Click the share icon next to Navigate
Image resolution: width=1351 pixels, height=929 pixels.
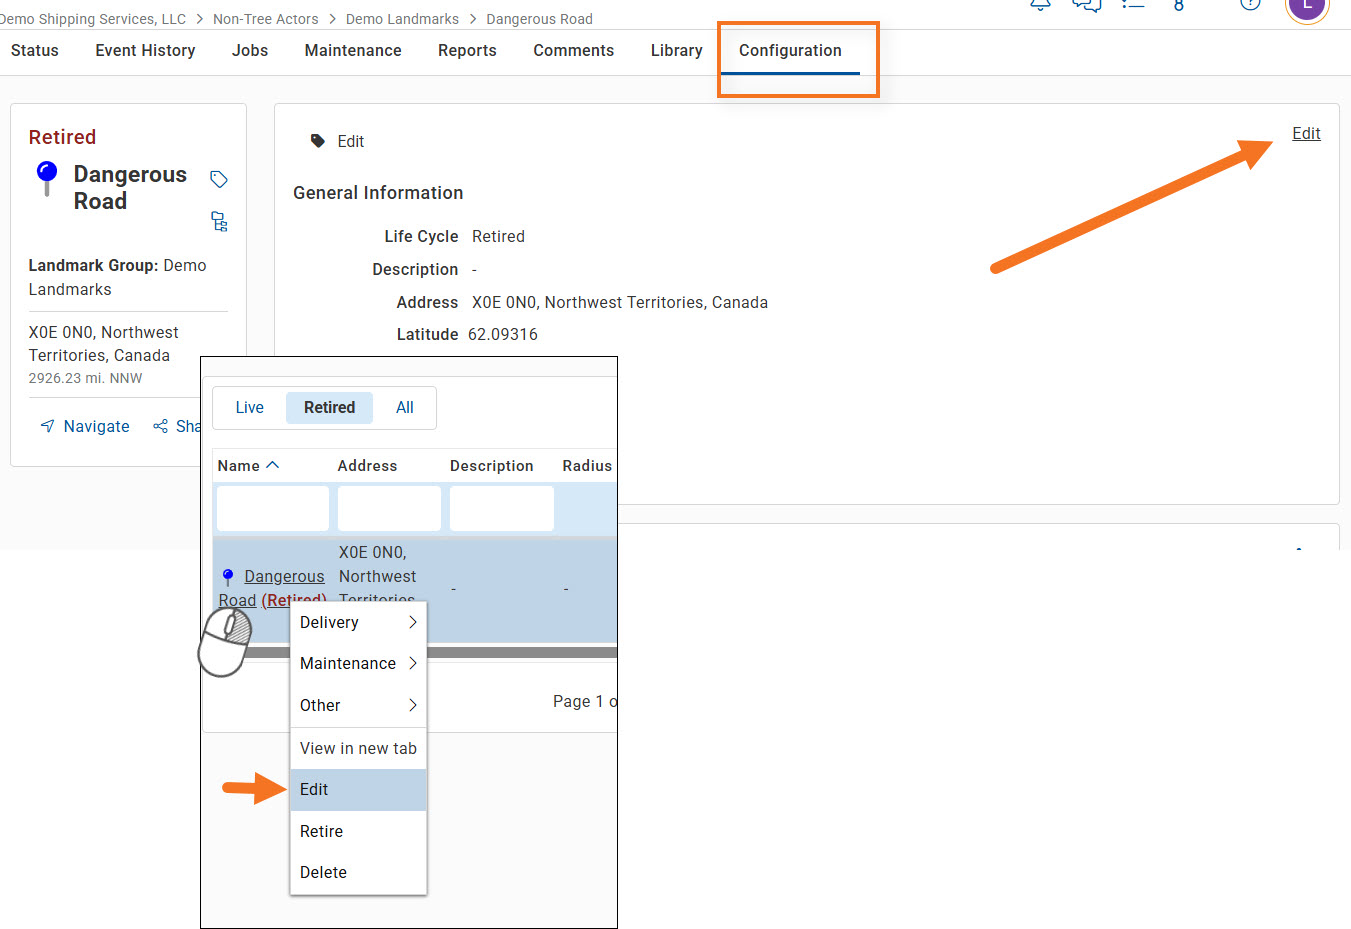tap(160, 426)
